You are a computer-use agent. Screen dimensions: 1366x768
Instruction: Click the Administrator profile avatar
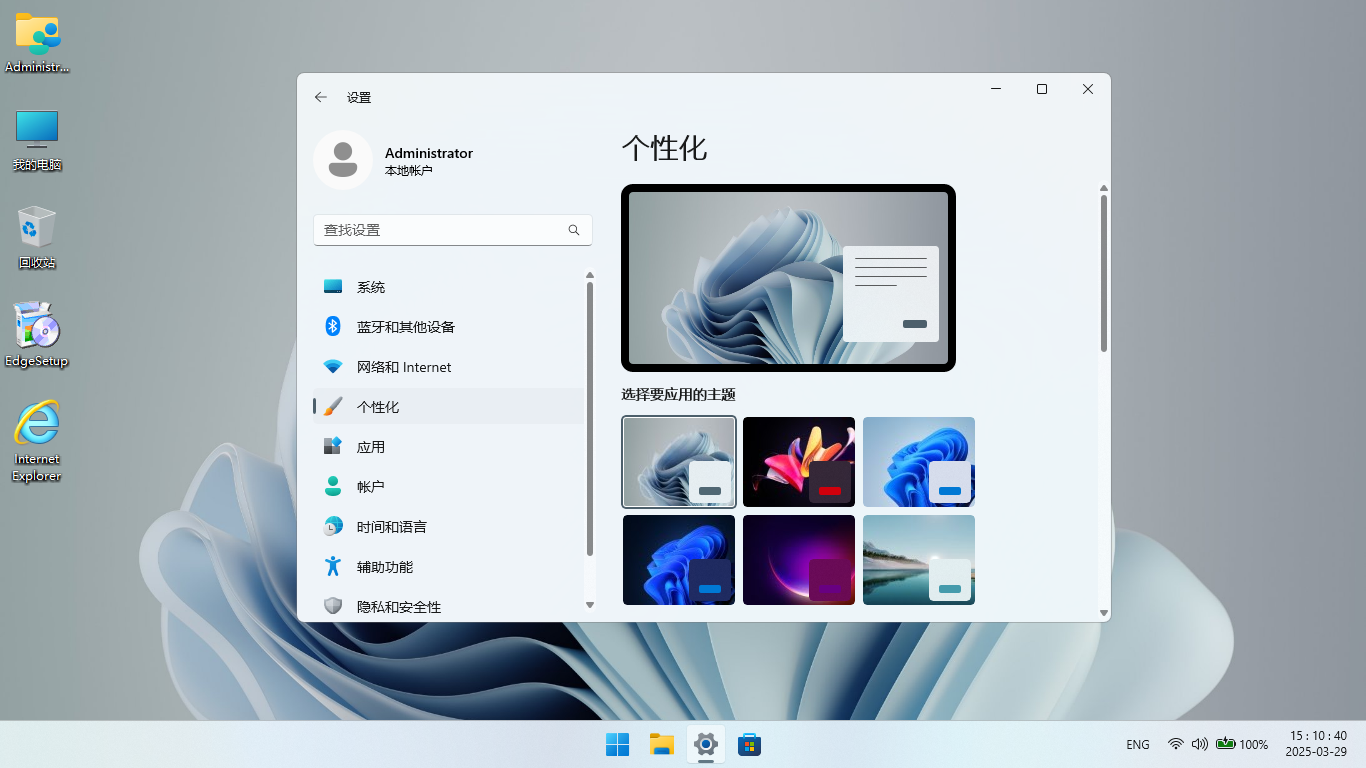coord(343,160)
